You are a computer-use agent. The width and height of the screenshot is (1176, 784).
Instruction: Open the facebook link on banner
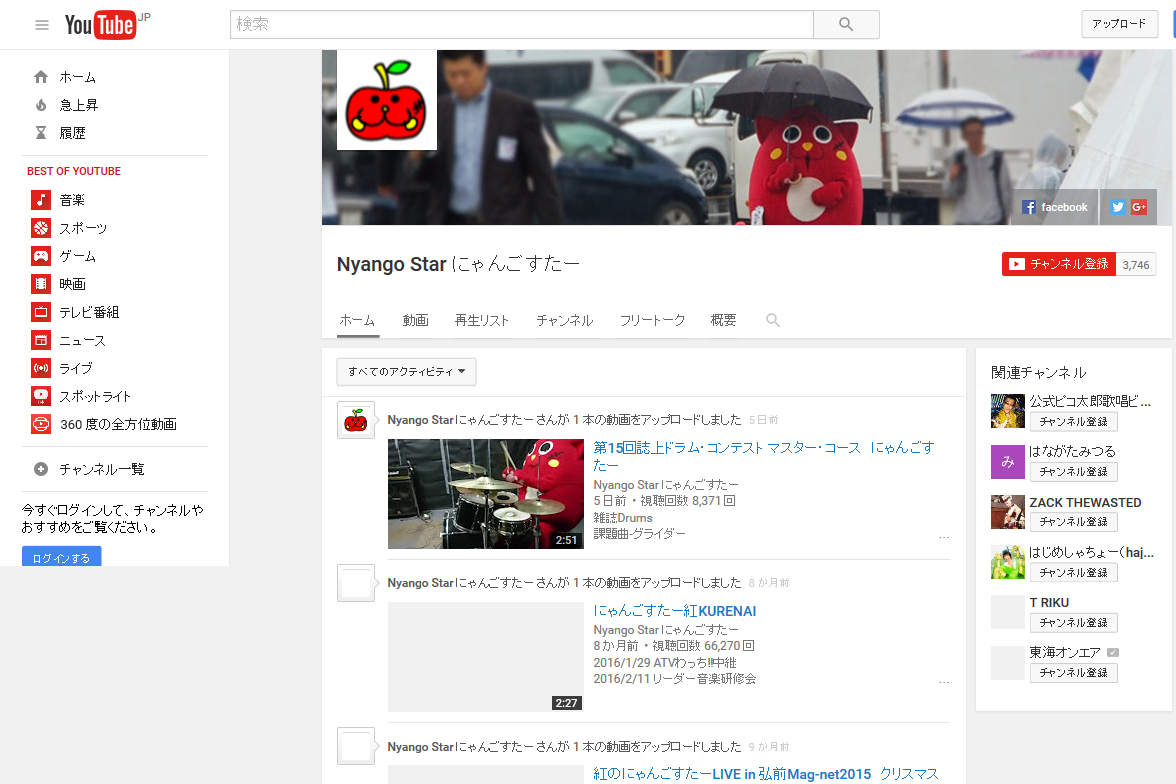[x=1054, y=207]
